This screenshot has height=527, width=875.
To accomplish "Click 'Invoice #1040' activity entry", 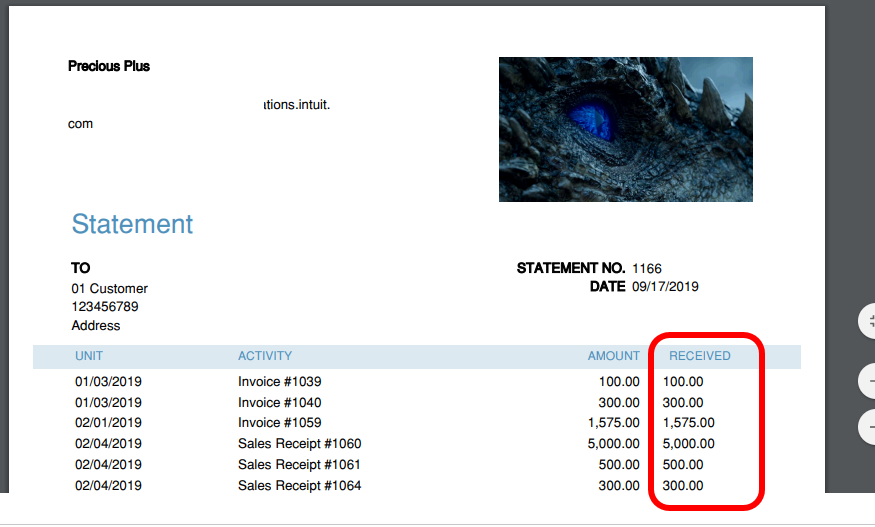I will coord(280,403).
